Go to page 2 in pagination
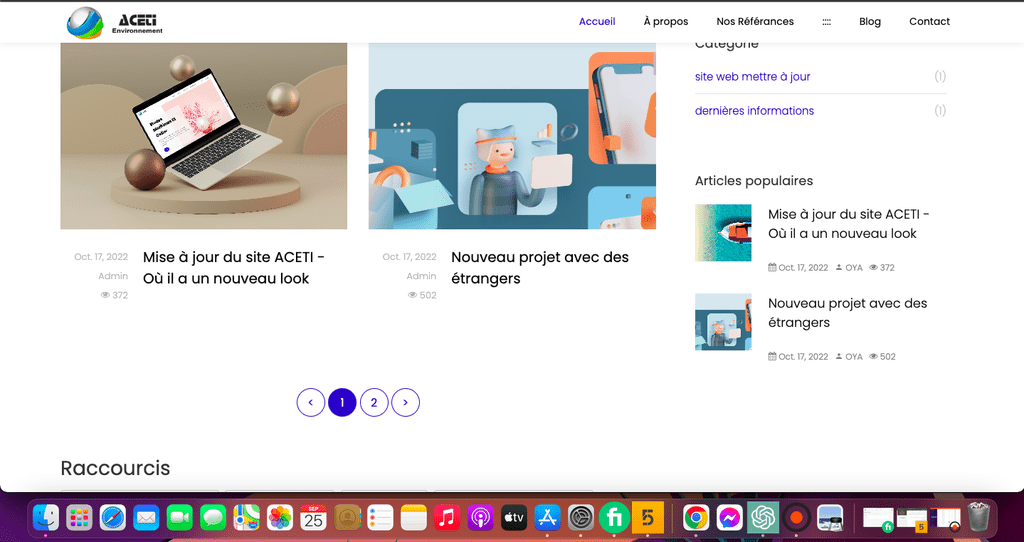This screenshot has width=1024, height=542. pos(374,402)
